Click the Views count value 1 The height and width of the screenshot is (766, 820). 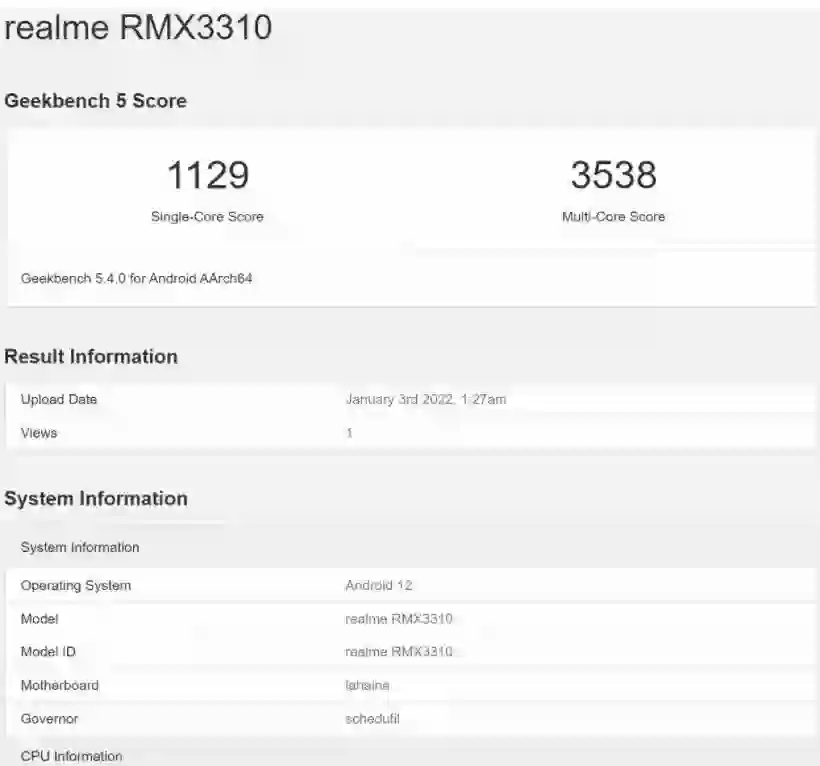point(349,433)
